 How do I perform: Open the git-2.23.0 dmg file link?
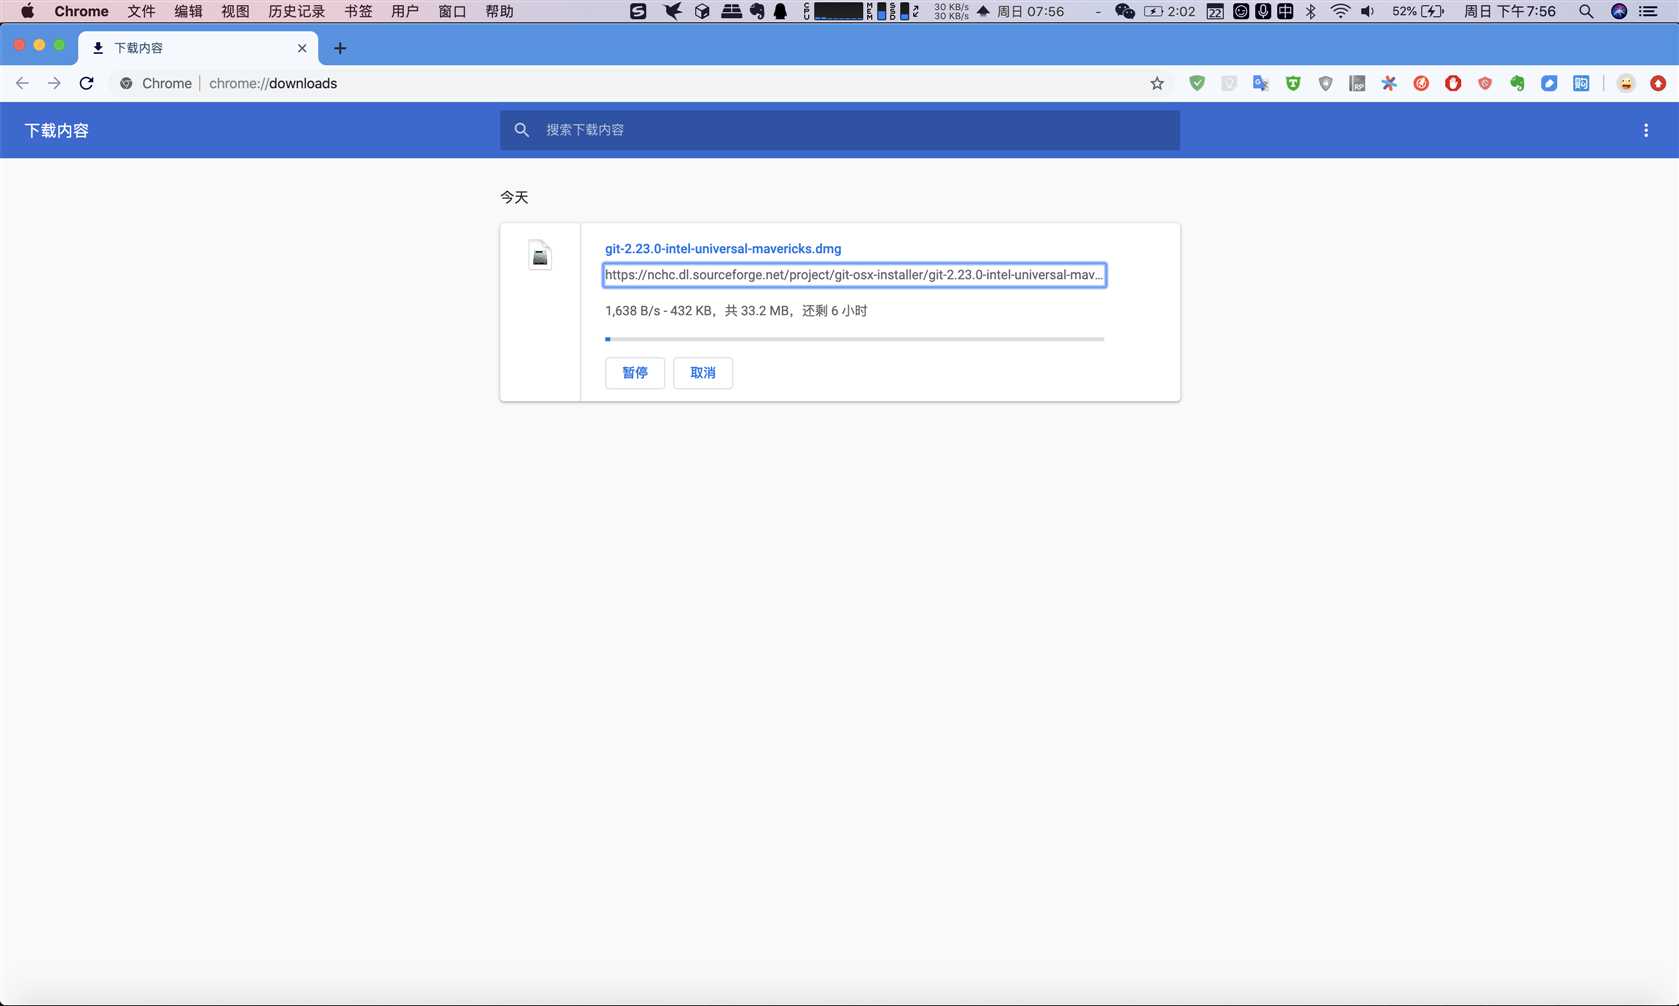[x=723, y=249]
